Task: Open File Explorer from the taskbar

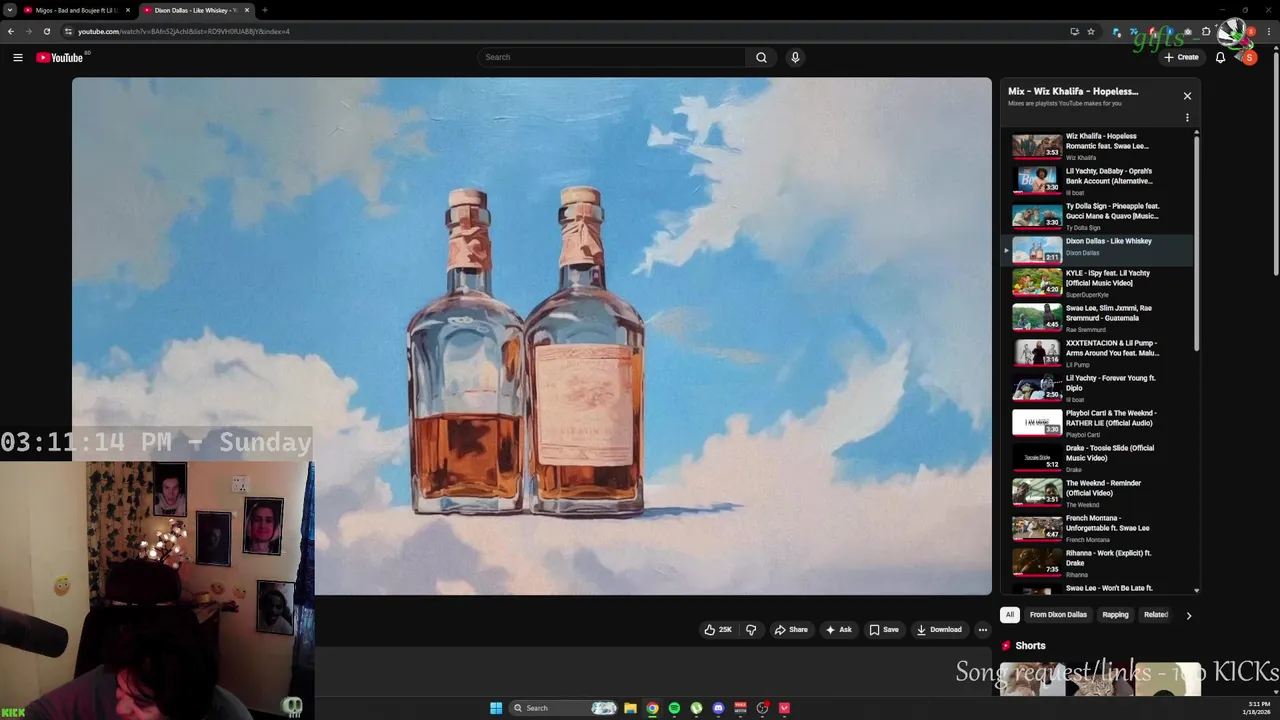Action: click(x=630, y=708)
